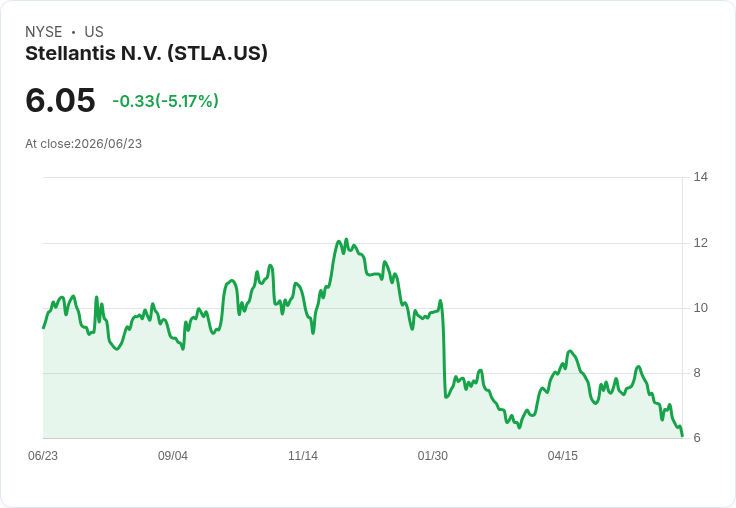The height and width of the screenshot is (508, 736).
Task: Click the 12 price axis label
Action: click(x=701, y=243)
